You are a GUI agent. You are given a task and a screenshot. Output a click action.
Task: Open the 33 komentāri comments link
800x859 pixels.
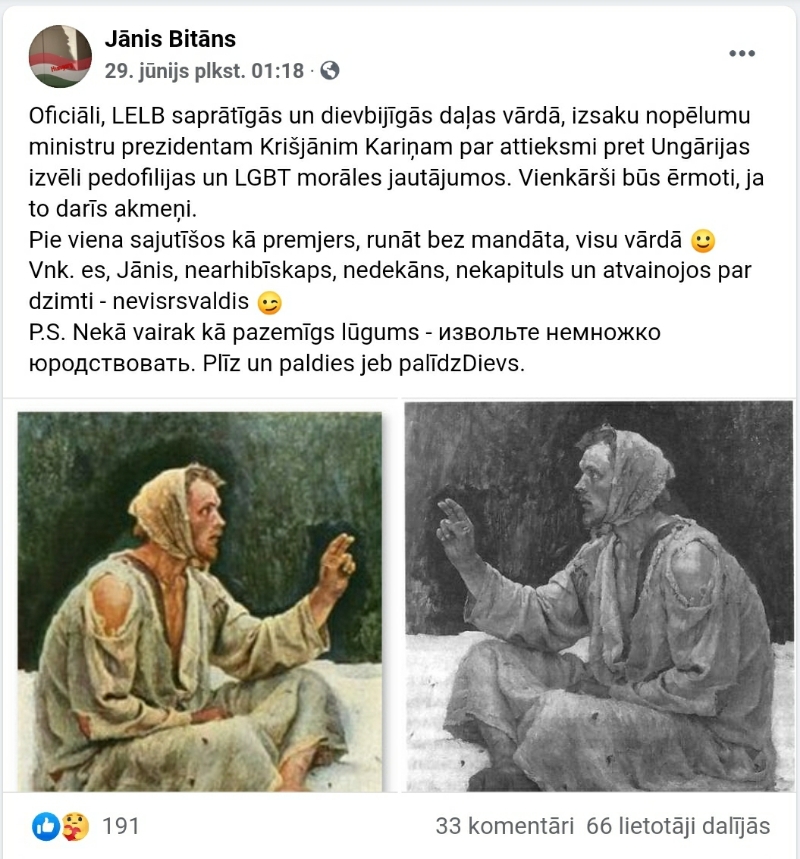(505, 826)
